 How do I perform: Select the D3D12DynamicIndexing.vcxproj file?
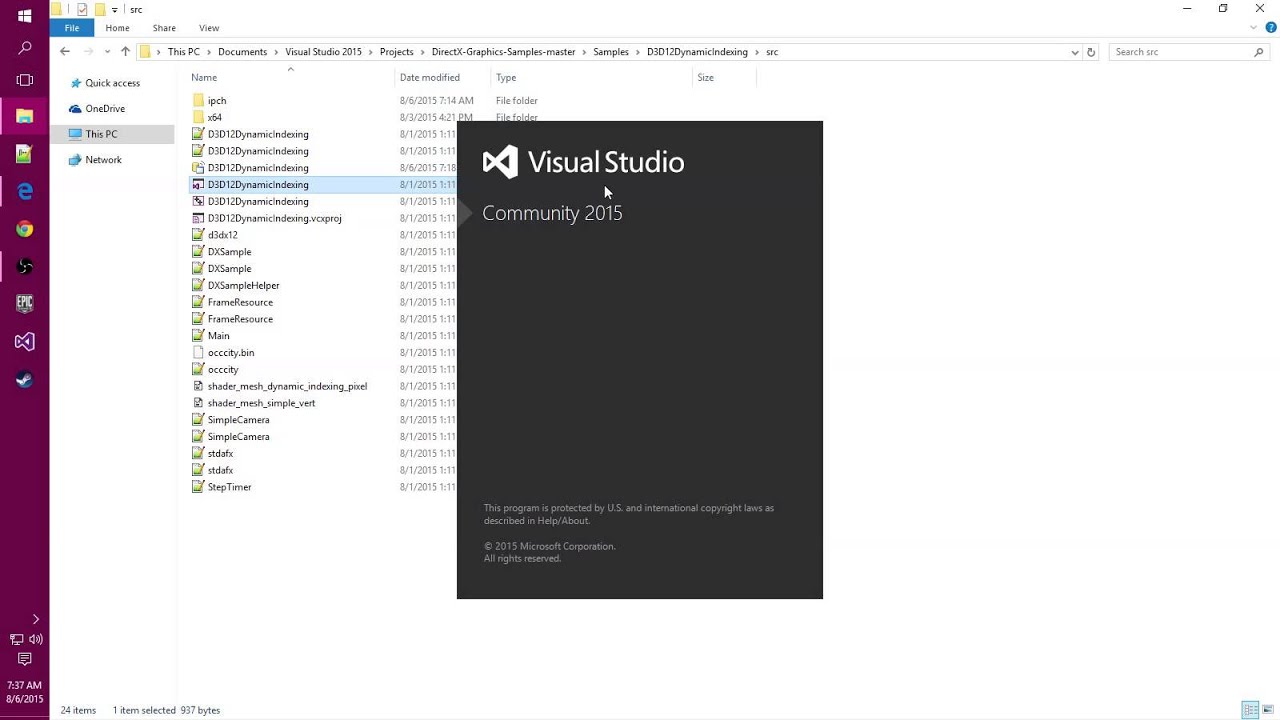(x=274, y=218)
